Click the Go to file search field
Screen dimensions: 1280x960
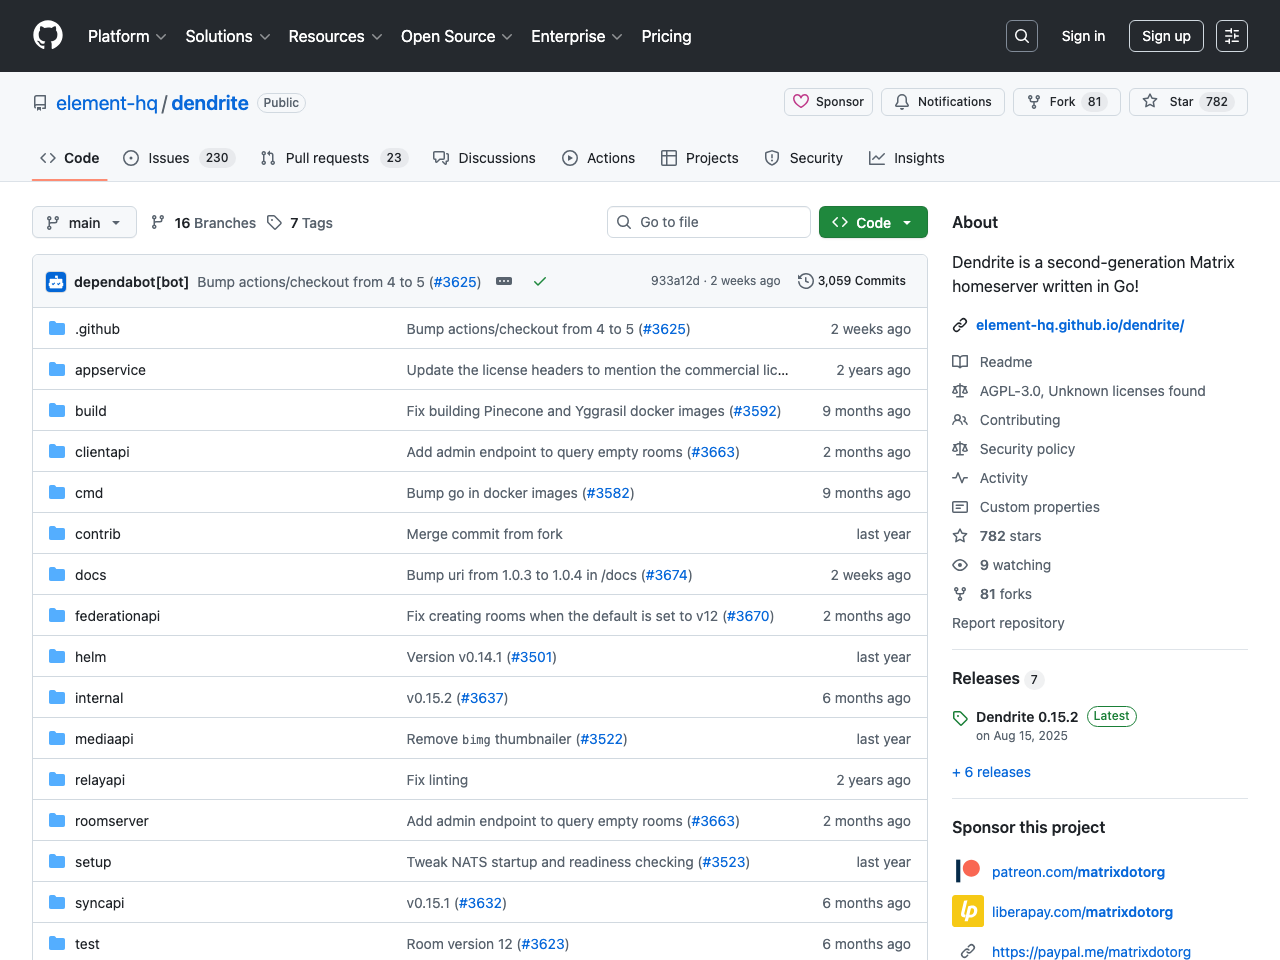pos(709,222)
